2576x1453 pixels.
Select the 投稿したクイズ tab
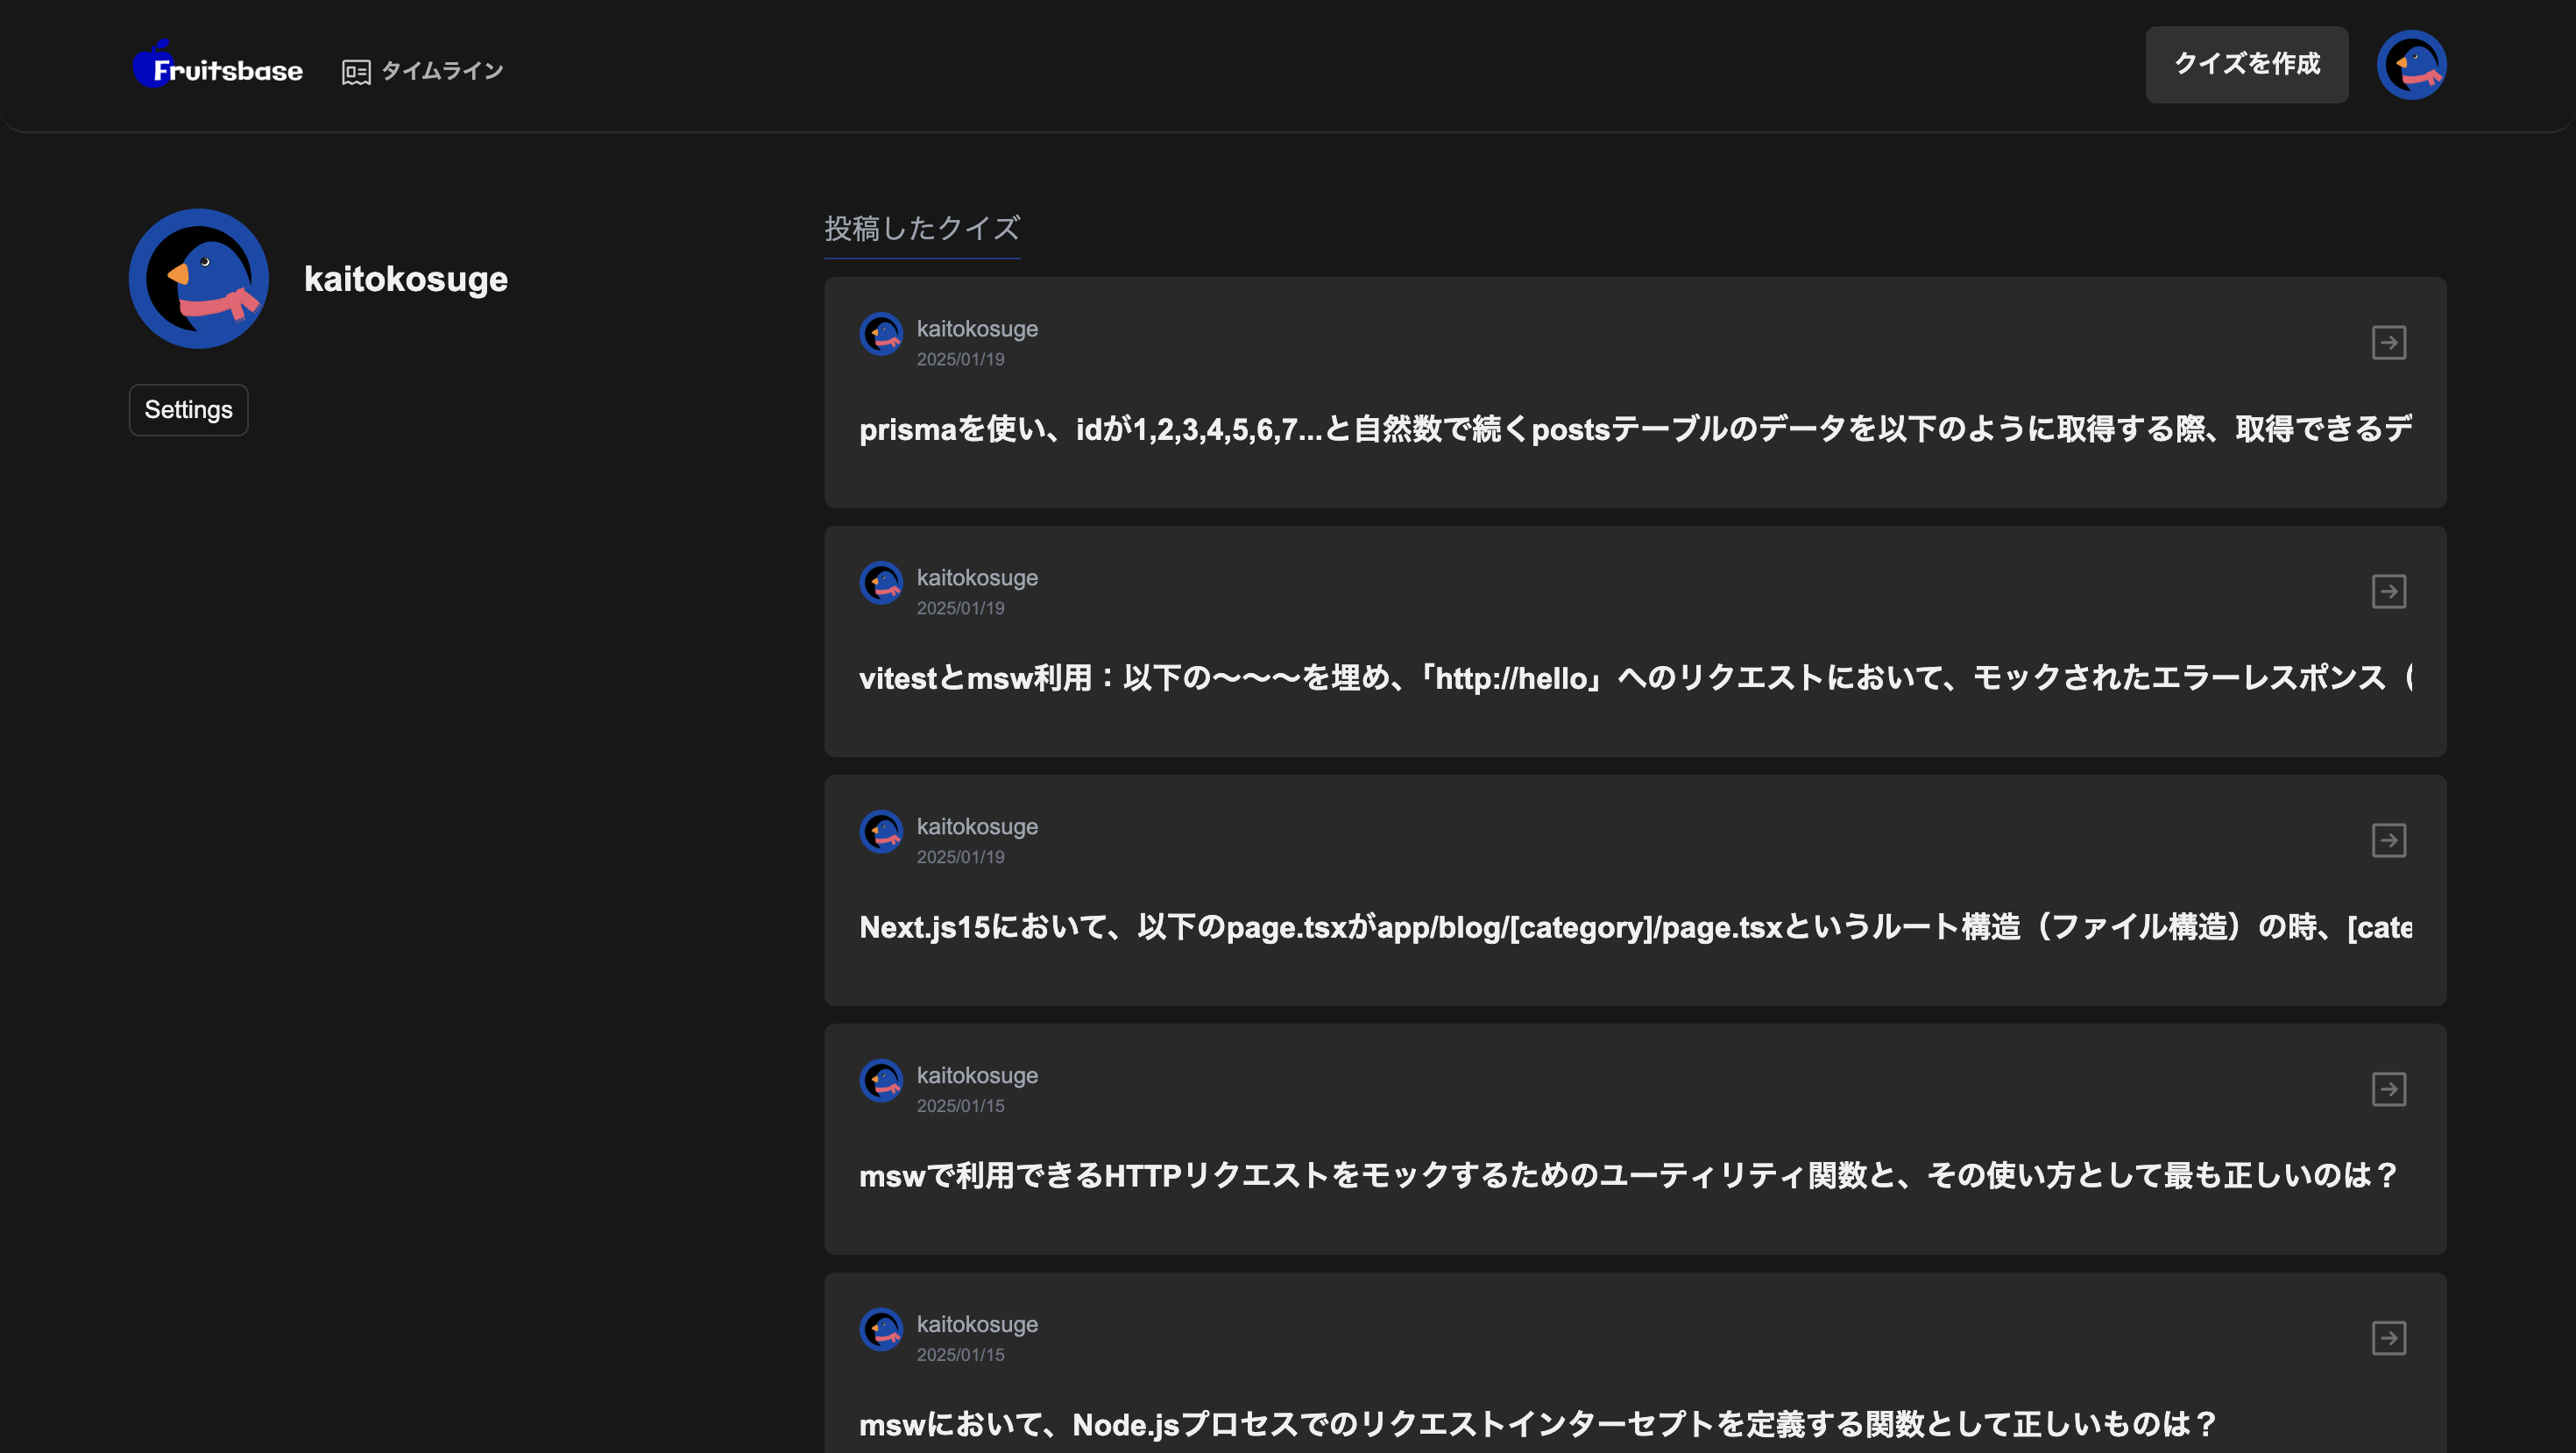coord(921,229)
